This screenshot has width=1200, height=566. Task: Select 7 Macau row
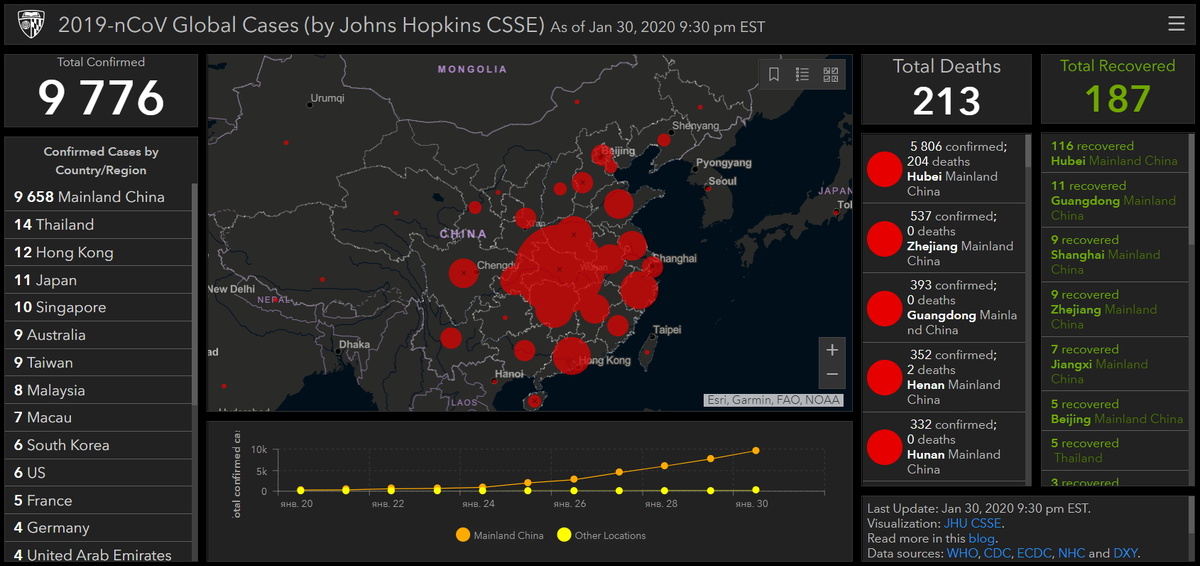coord(97,417)
